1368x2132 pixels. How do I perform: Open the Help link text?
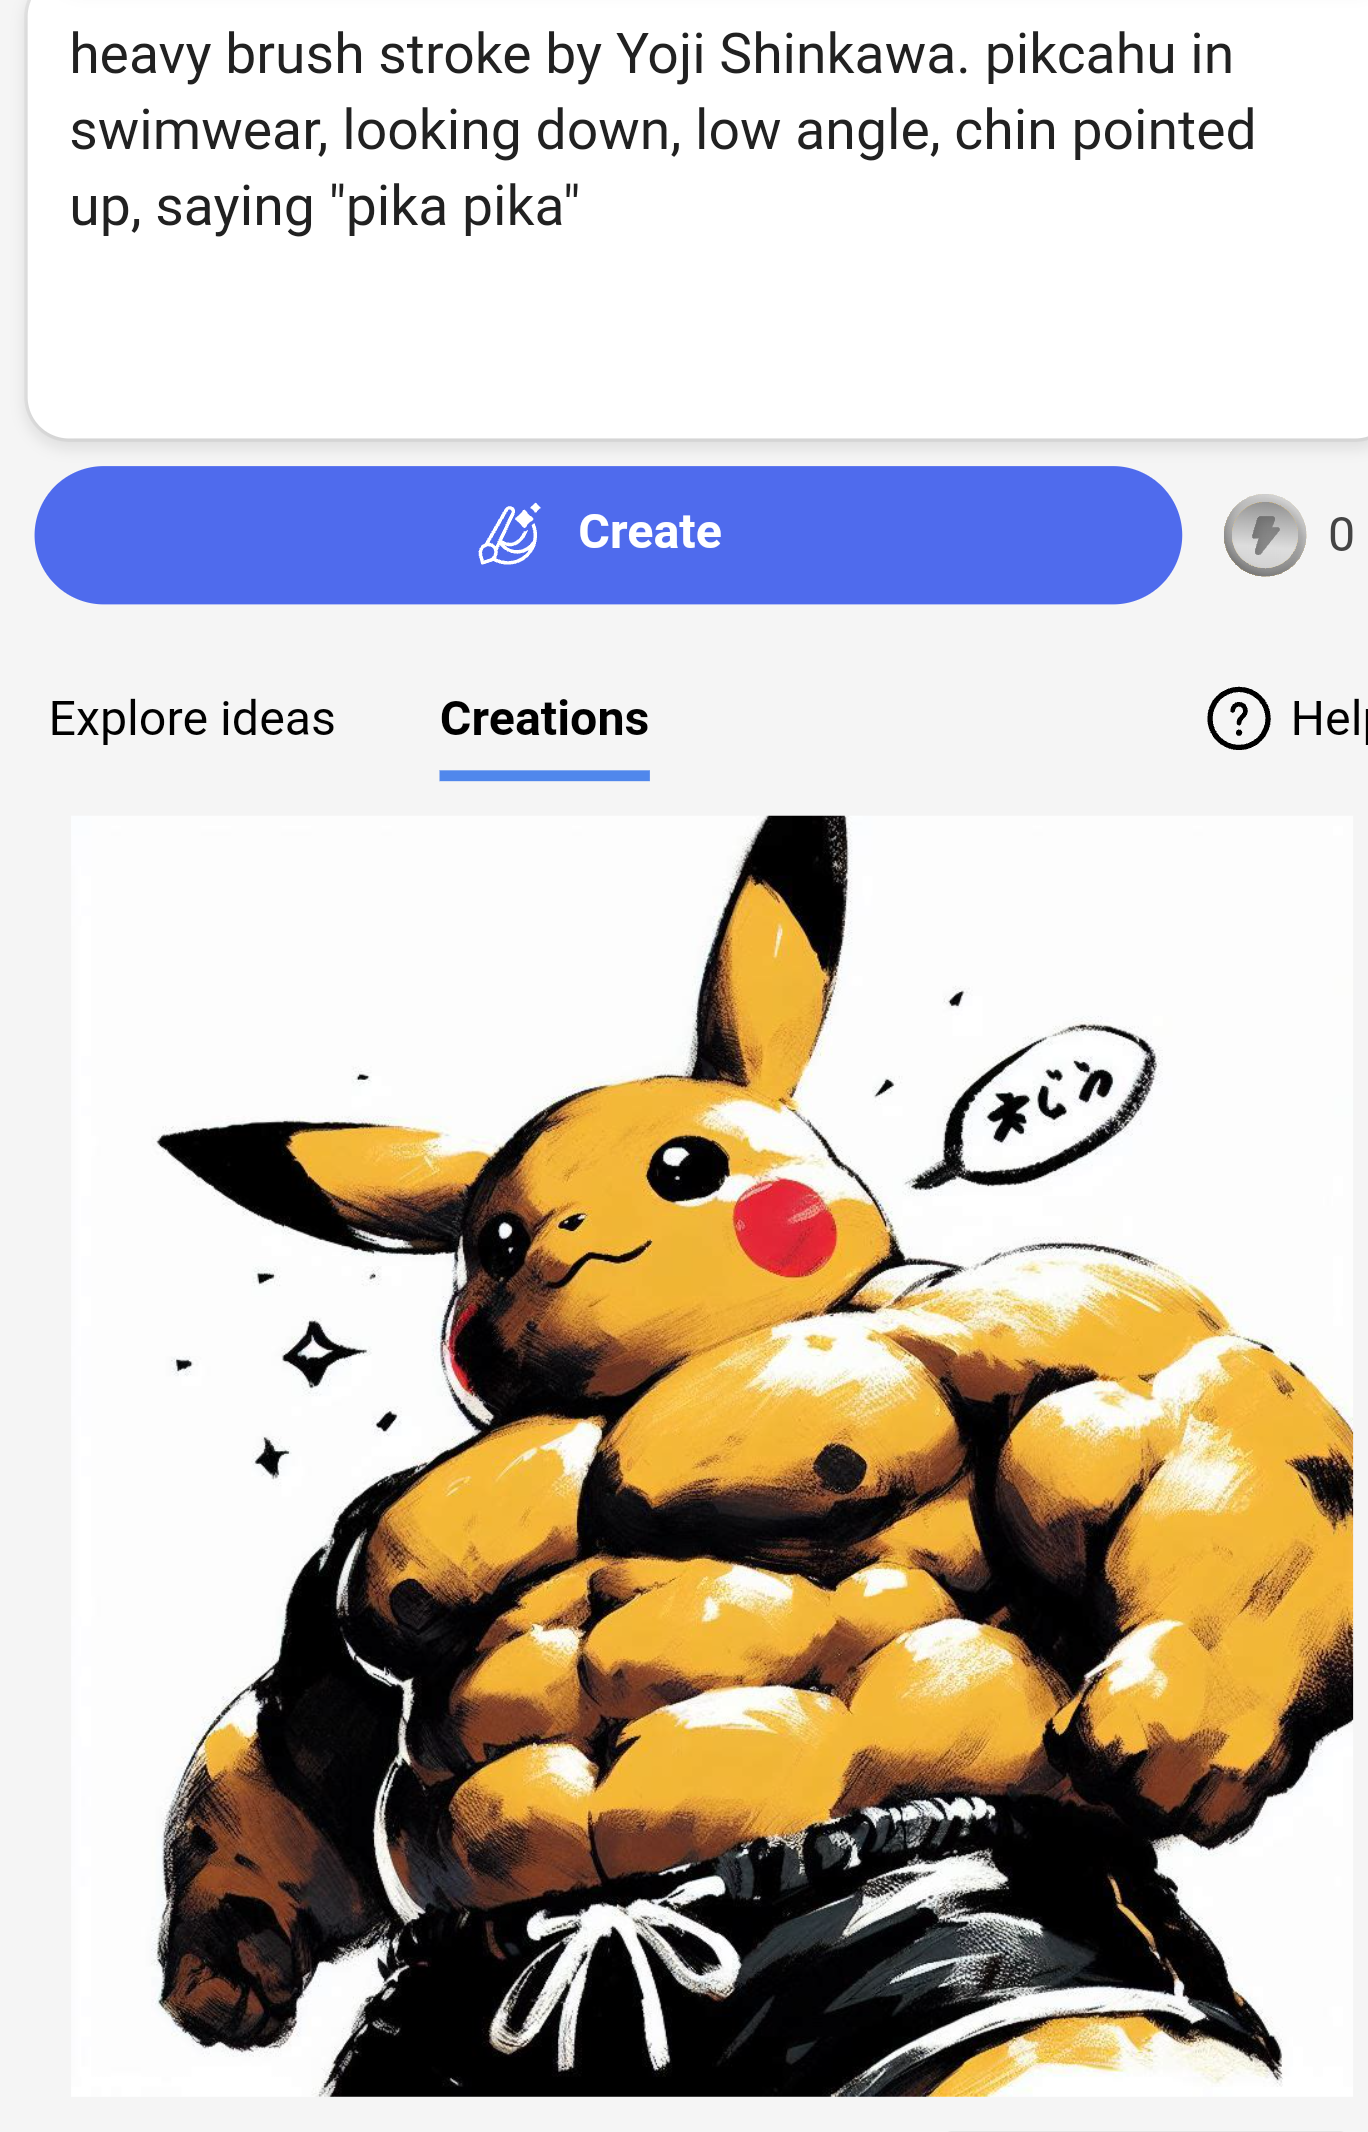[1329, 719]
